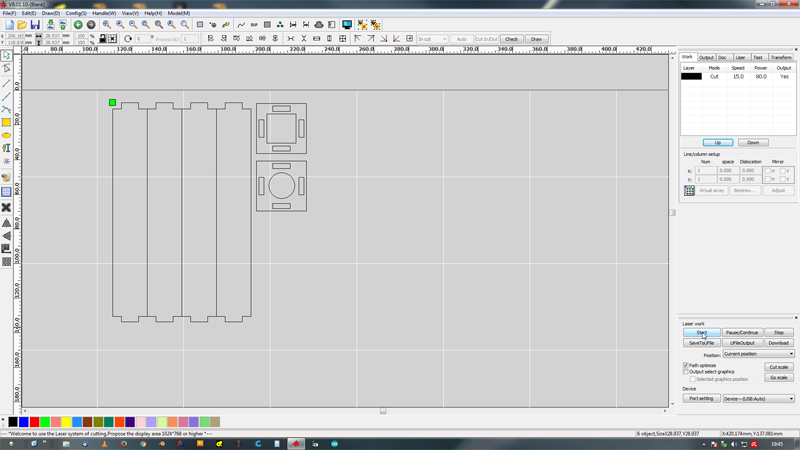The height and width of the screenshot is (450, 800).
Task: Click the Stop button
Action: pyautogui.click(x=779, y=333)
